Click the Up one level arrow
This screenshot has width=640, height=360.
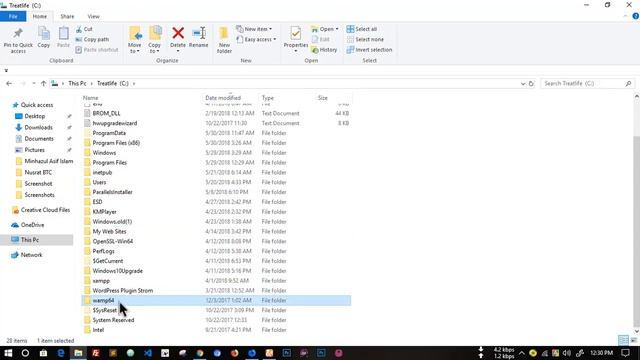[x=43, y=83]
